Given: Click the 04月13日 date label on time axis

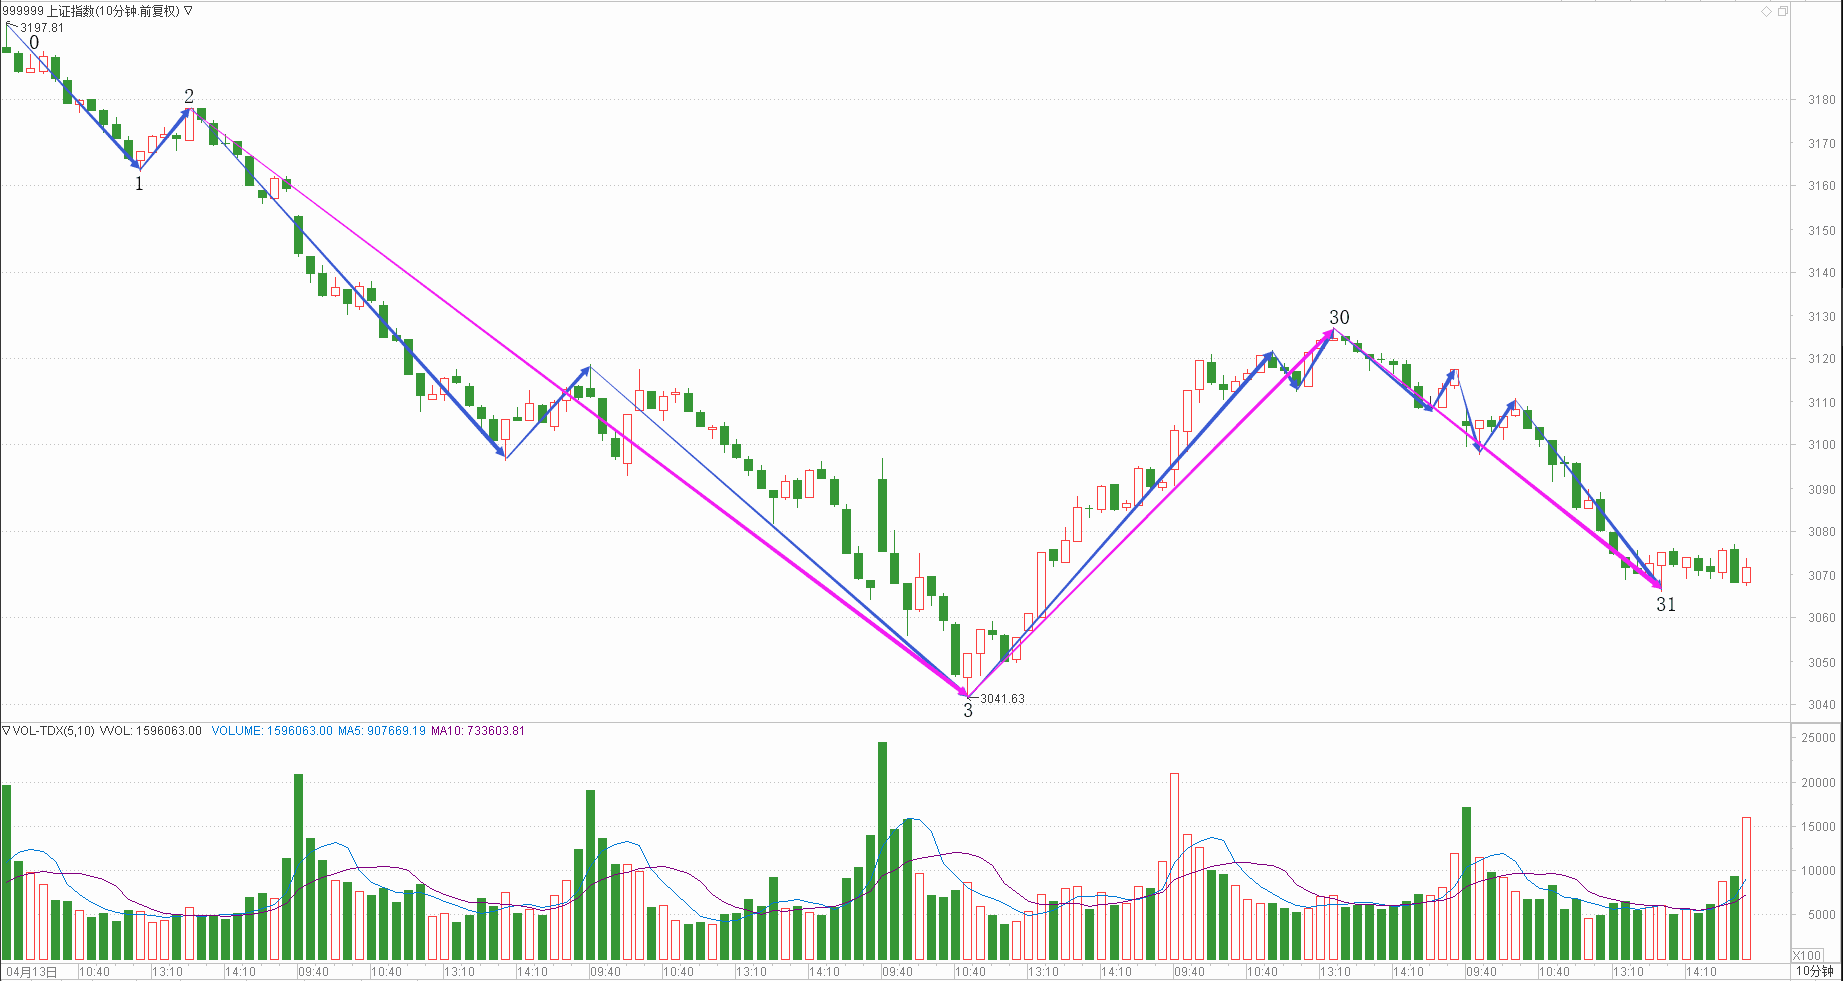Looking at the screenshot, I should click(x=32, y=972).
